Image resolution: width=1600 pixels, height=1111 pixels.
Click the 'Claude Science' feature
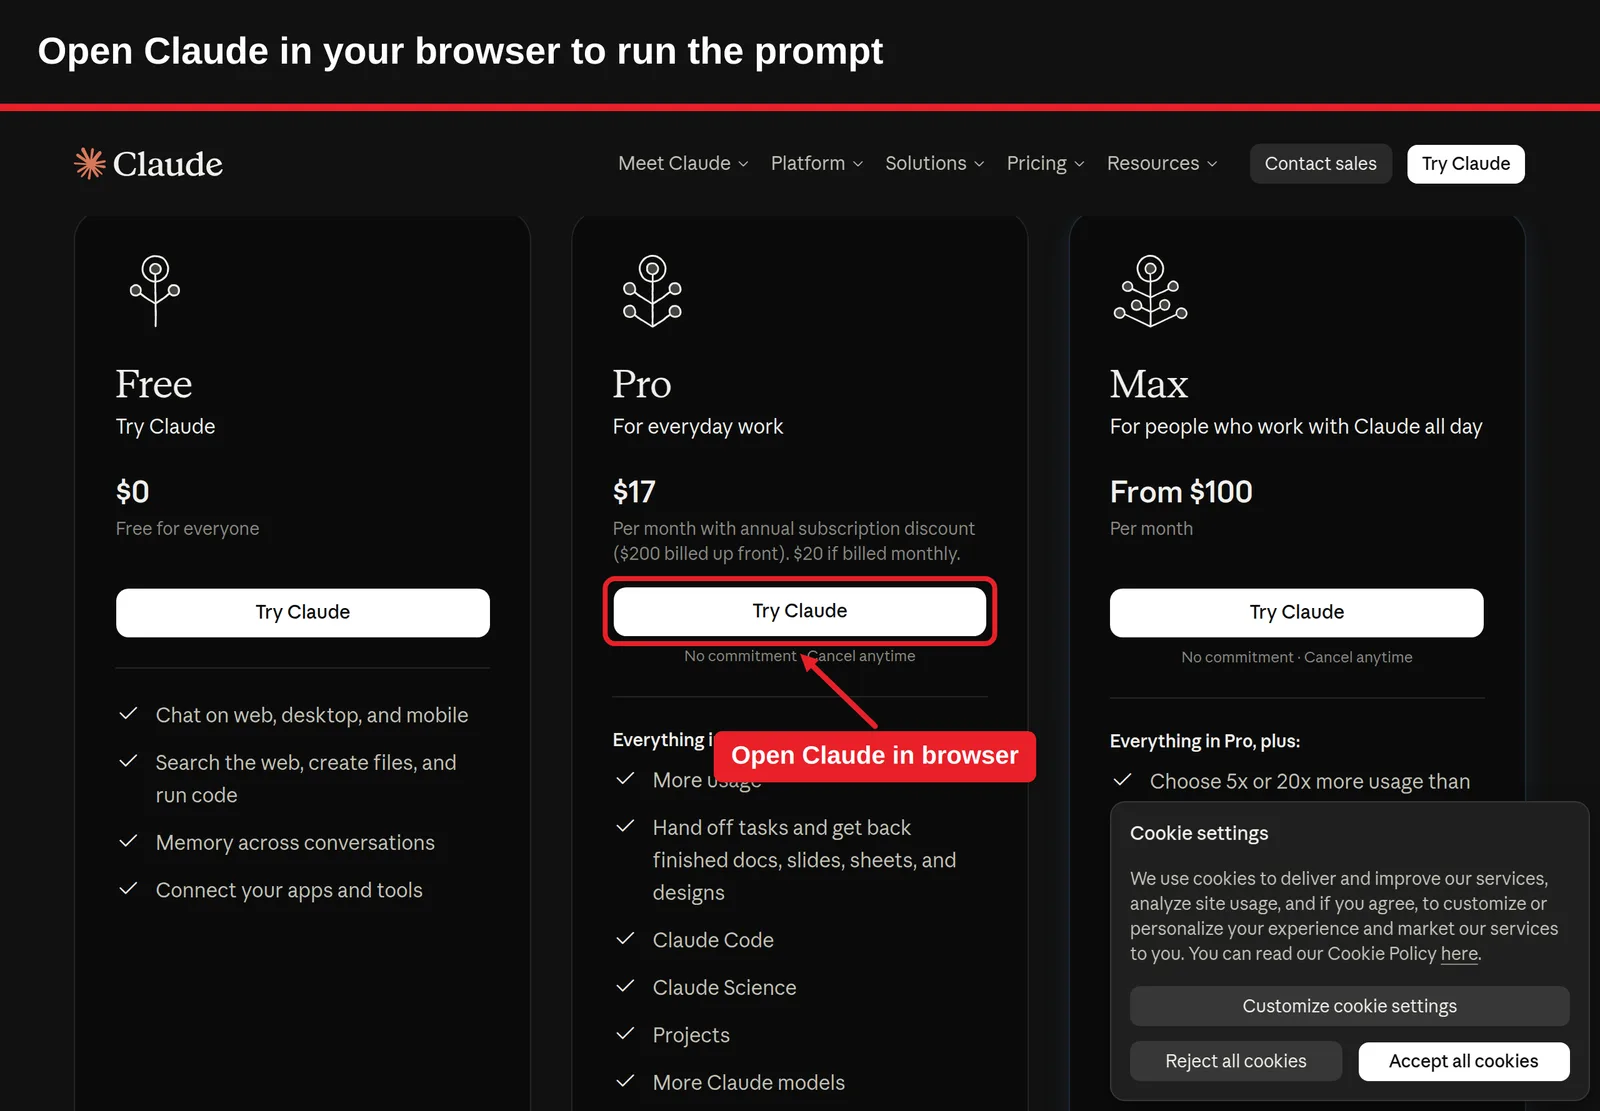tap(725, 988)
